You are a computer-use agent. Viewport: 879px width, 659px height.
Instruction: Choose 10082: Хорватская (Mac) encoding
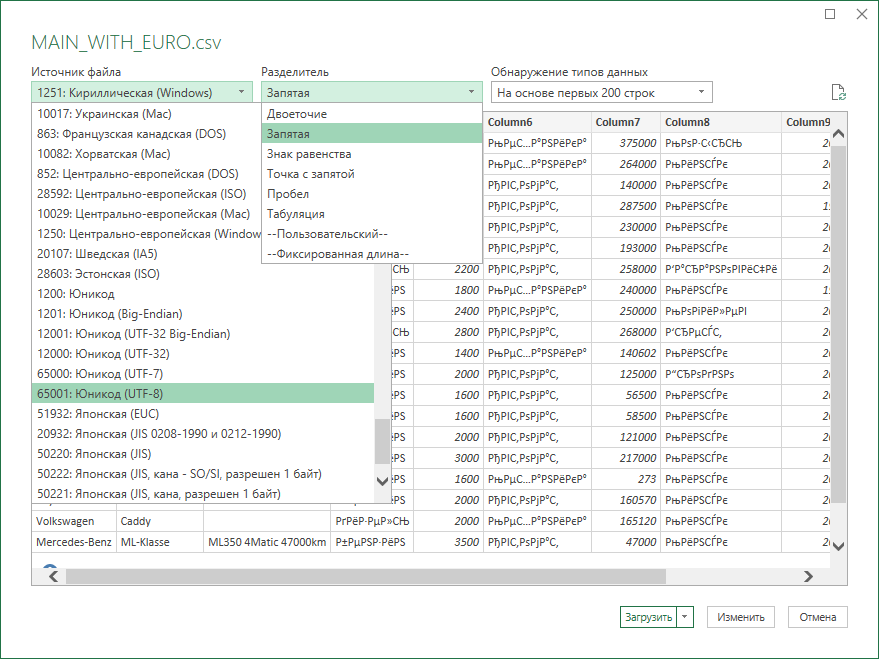[x=147, y=154]
